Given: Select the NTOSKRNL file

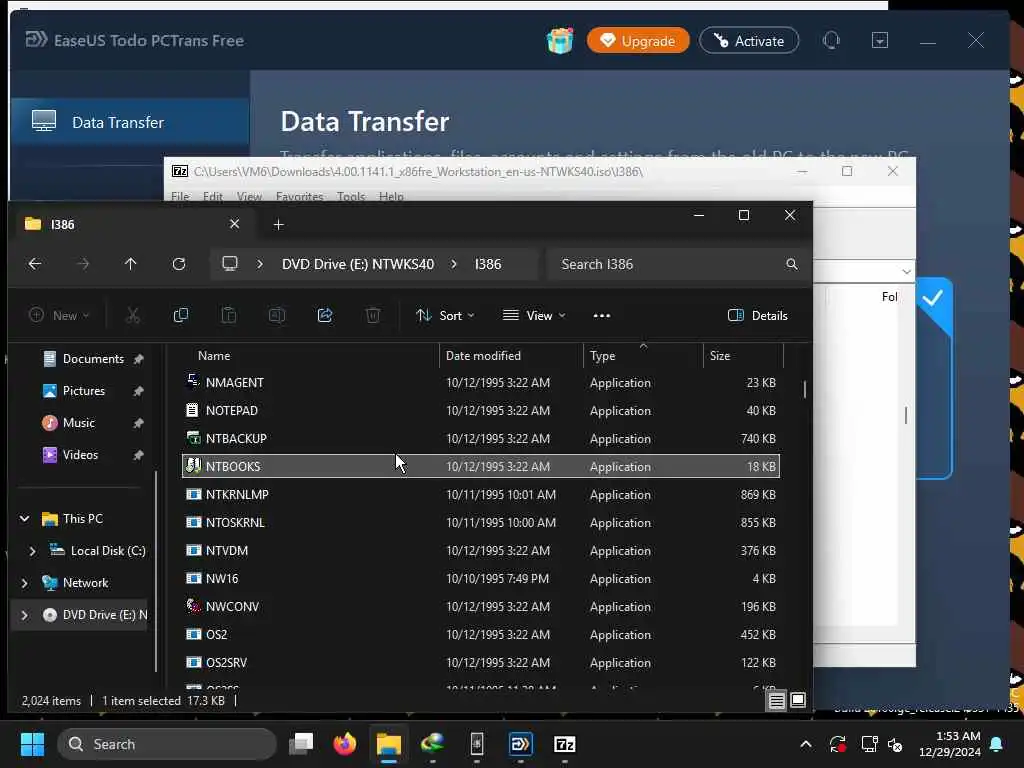Looking at the screenshot, I should click(x=480, y=523).
